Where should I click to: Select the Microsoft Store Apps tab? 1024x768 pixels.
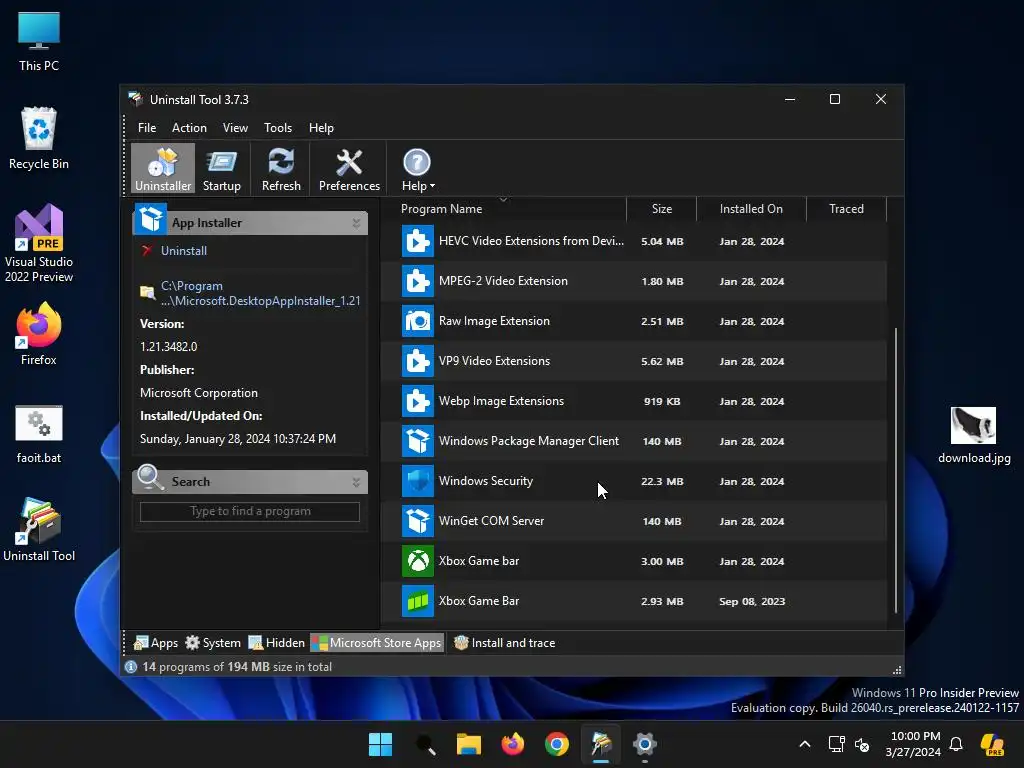[x=377, y=643]
